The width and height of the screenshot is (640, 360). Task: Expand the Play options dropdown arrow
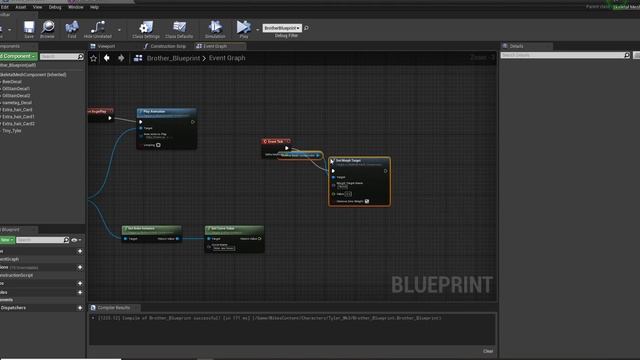point(257,29)
